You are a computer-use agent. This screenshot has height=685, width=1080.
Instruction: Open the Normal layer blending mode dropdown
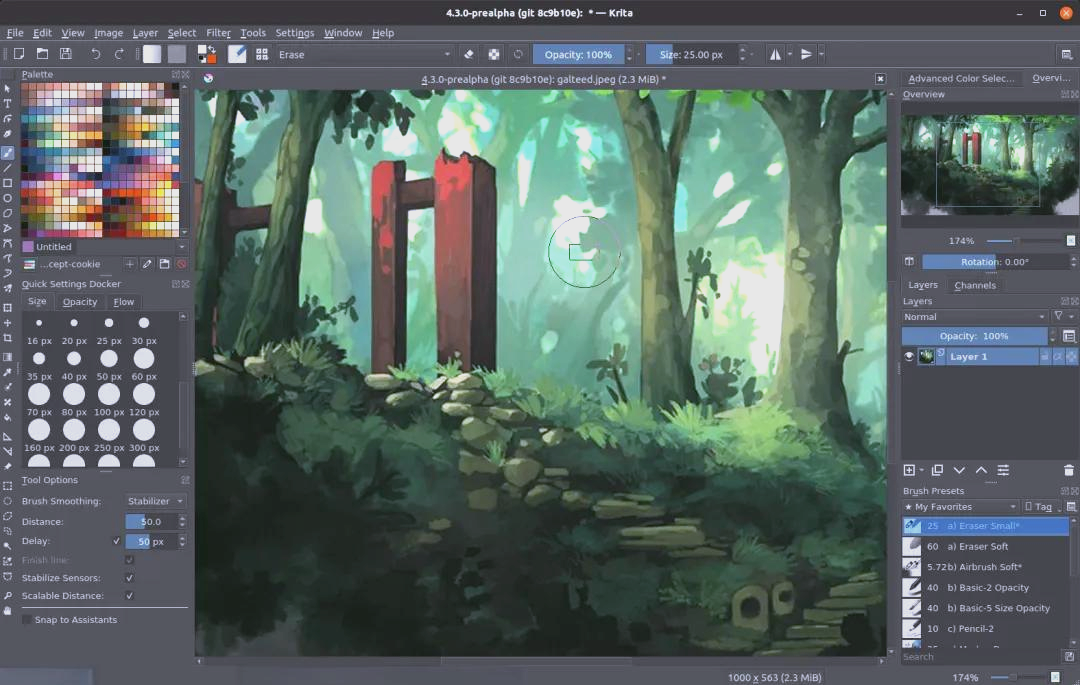[x=974, y=317]
